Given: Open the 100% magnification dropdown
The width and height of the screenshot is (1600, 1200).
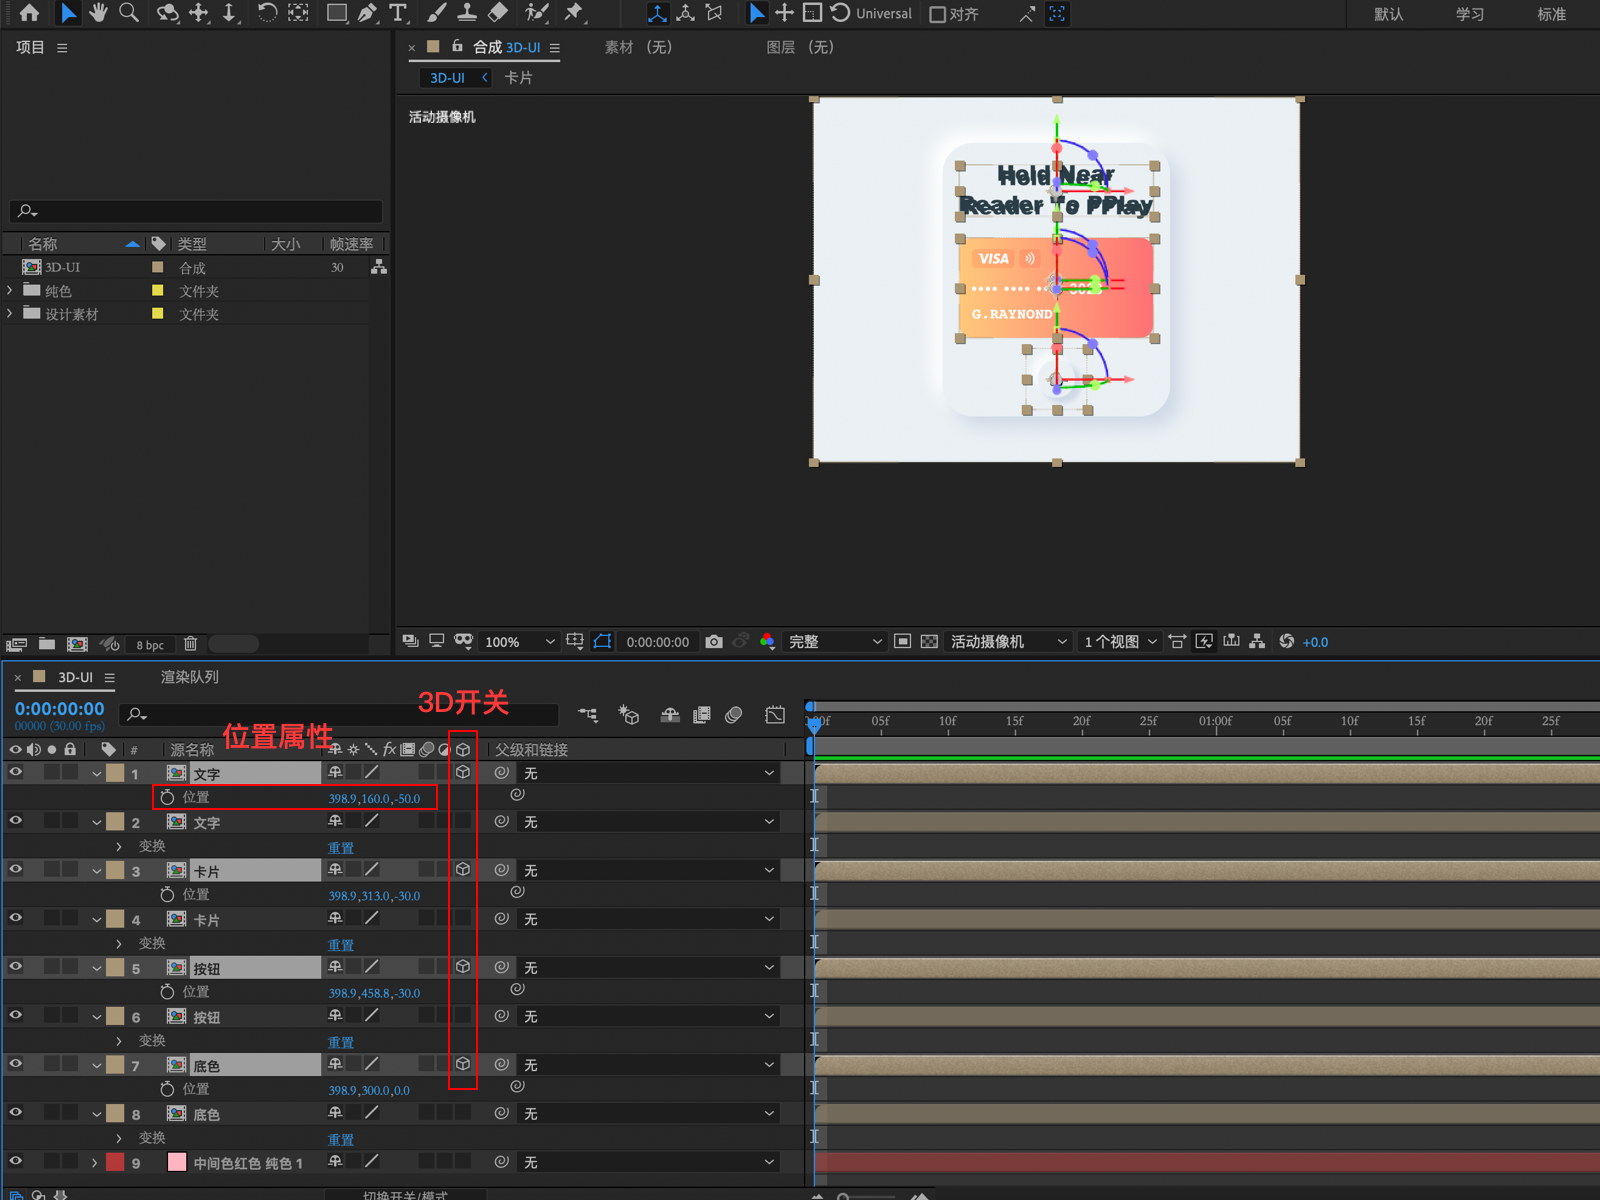Looking at the screenshot, I should pyautogui.click(x=519, y=642).
